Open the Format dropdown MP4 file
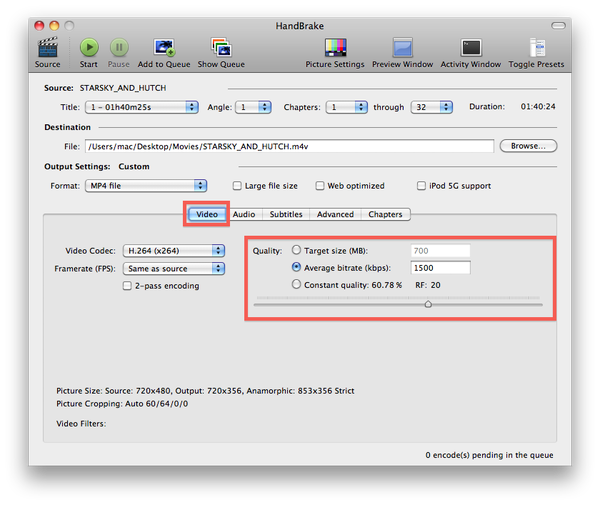 146,186
